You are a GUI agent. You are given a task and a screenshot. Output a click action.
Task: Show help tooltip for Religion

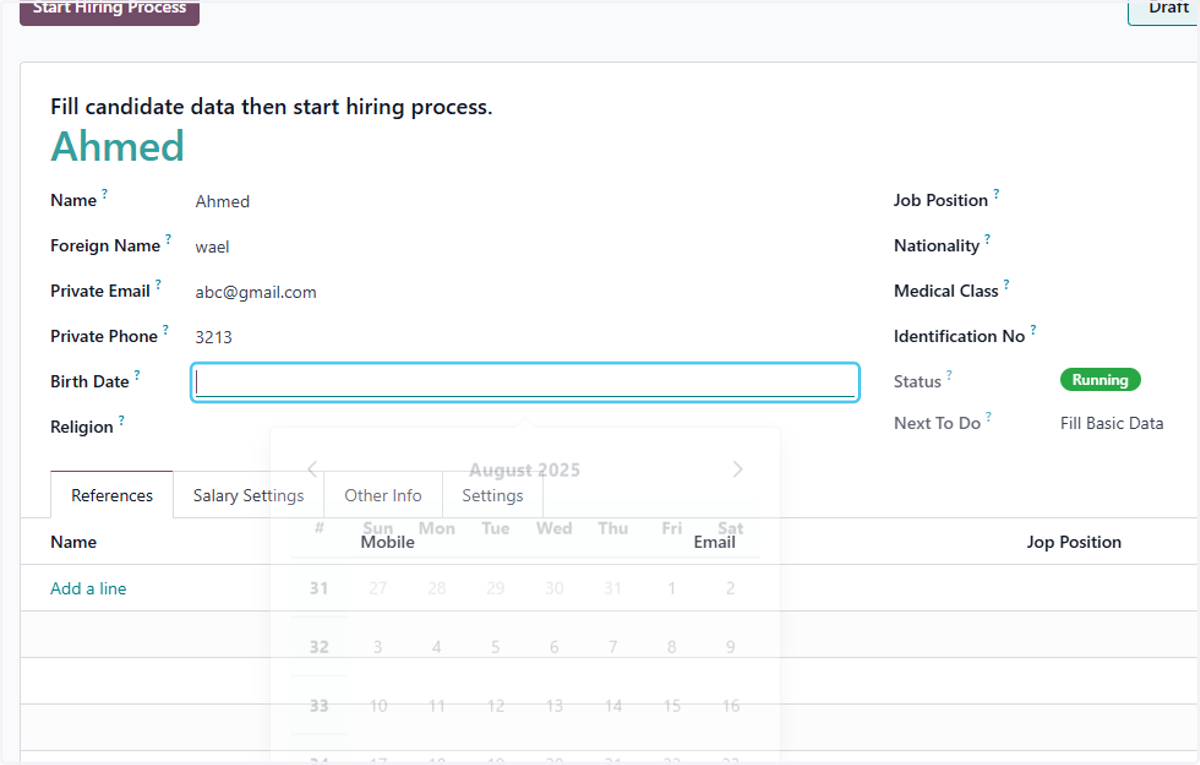[x=121, y=420]
